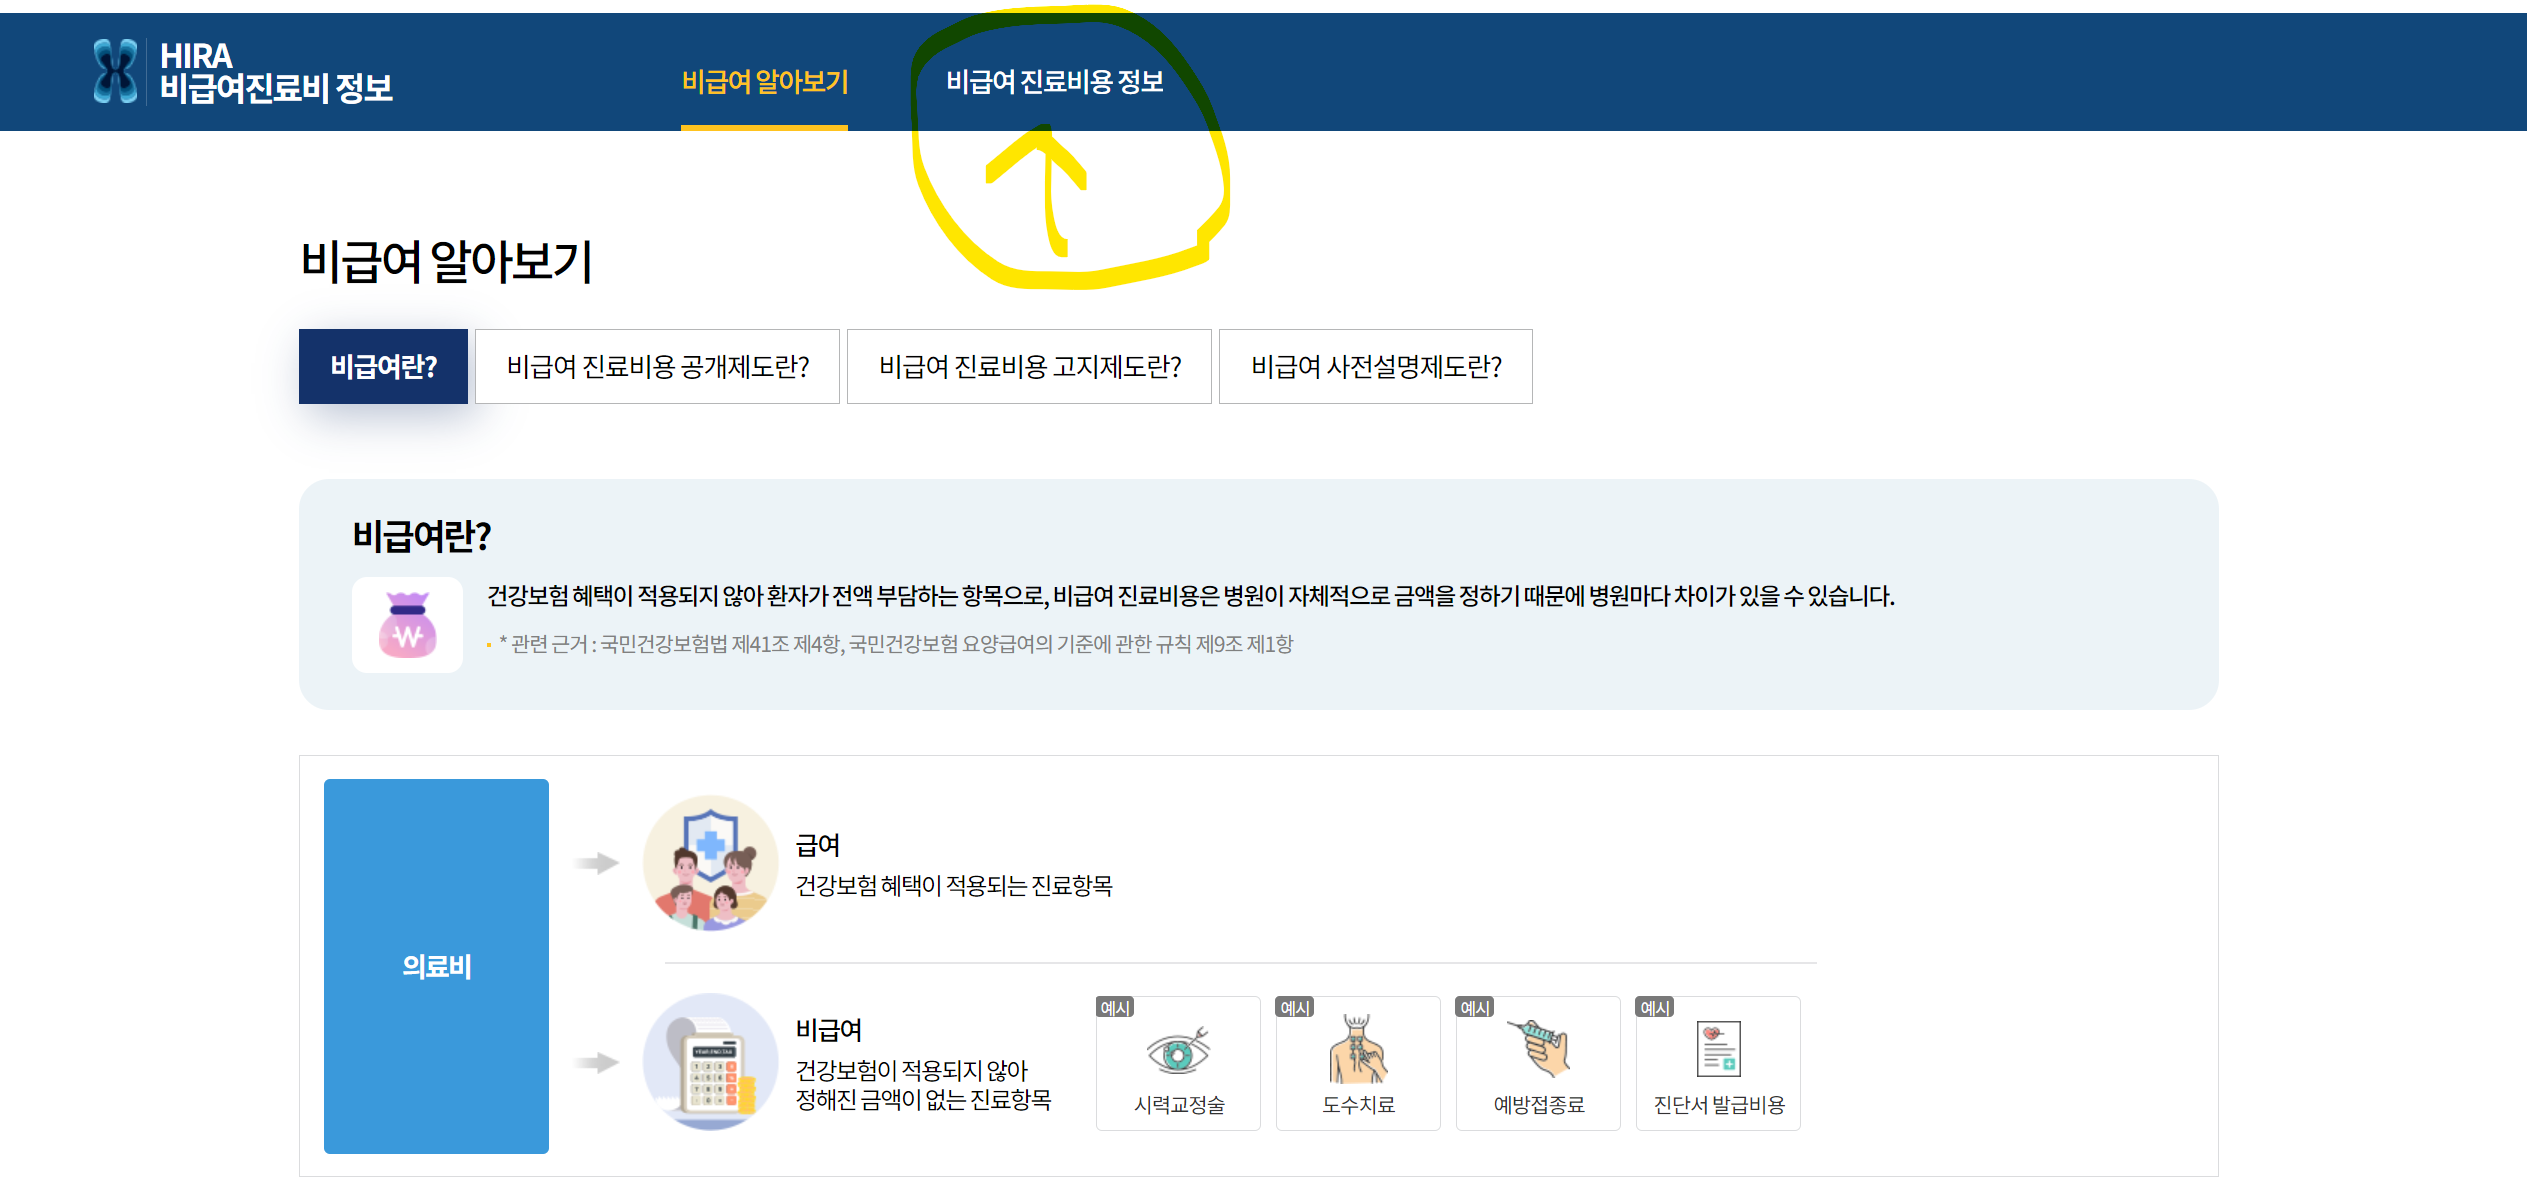
Task: Open the 비급여 진료비용 정보 menu
Action: 1055,81
